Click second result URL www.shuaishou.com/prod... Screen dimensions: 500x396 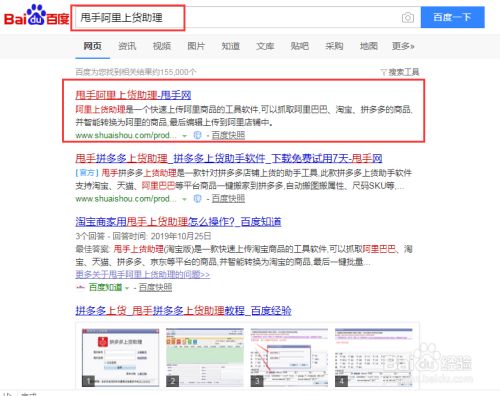coord(126,199)
